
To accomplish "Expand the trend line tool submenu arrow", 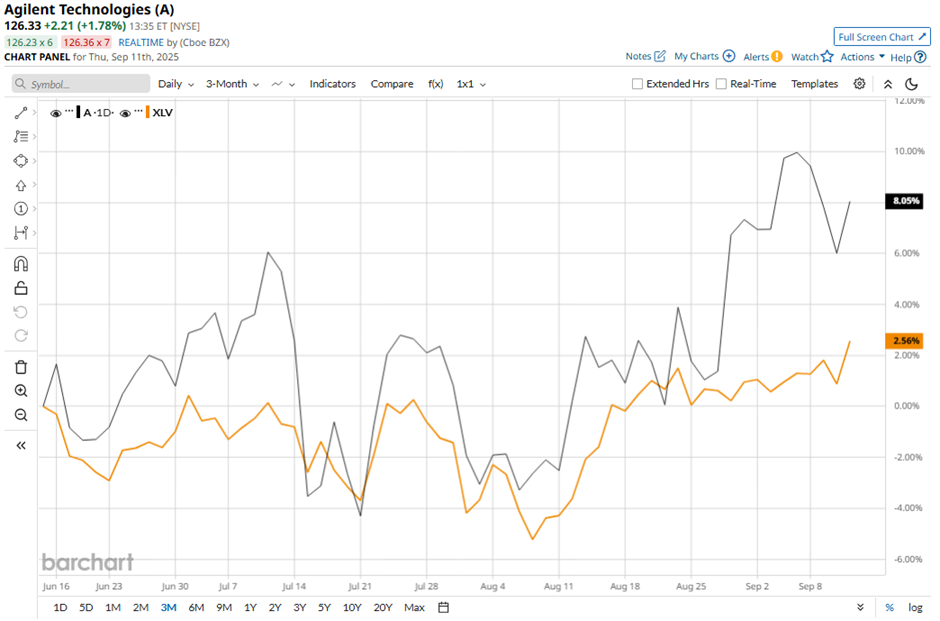I will coord(34,113).
